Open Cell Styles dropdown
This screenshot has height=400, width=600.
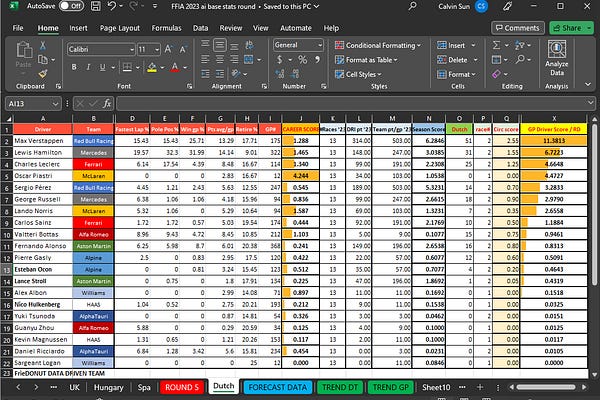359,74
